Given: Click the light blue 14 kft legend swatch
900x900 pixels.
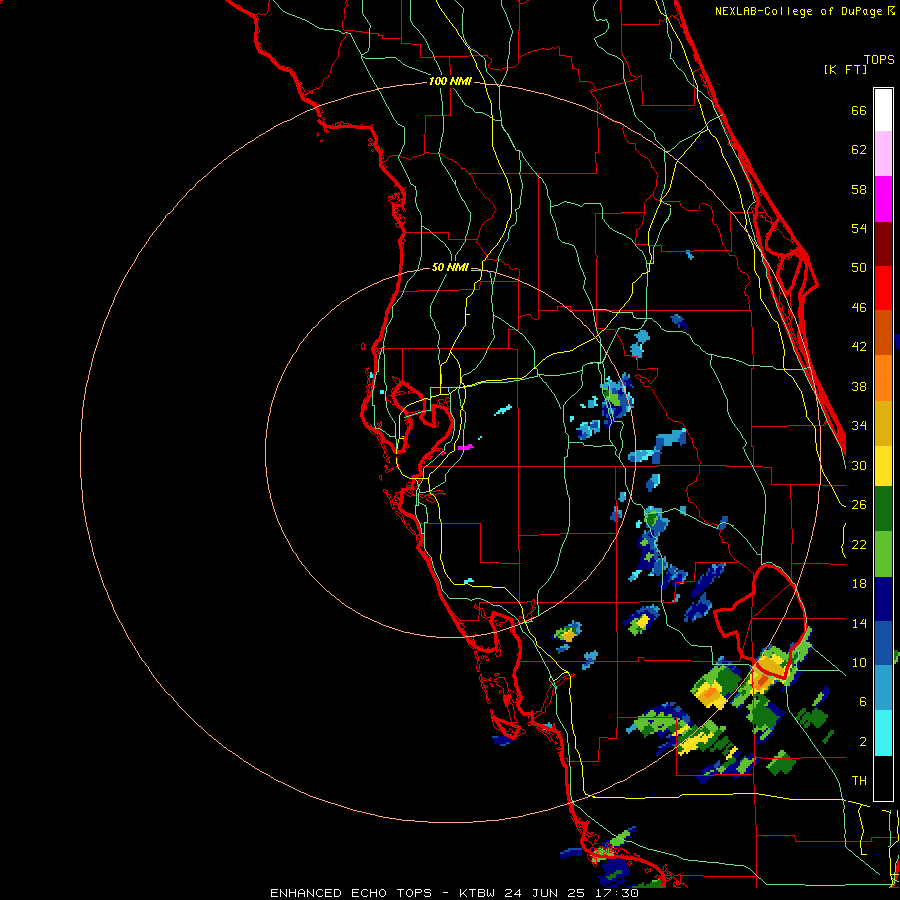Looking at the screenshot, I should pyautogui.click(x=883, y=688).
